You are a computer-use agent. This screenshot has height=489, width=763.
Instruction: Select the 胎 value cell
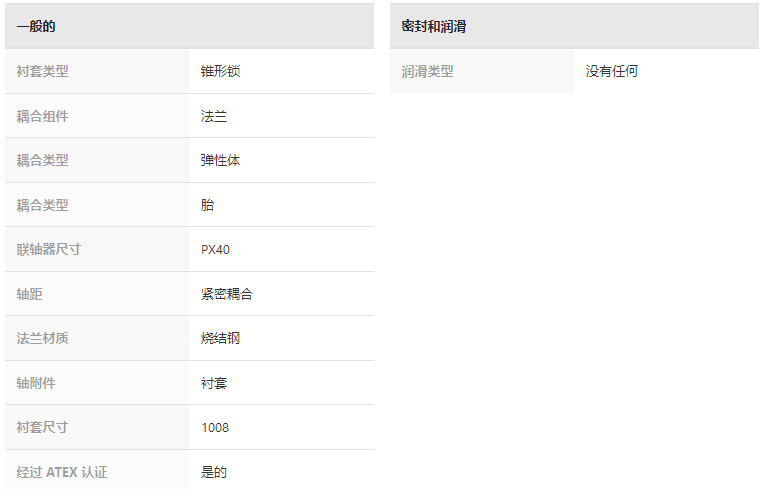click(281, 205)
